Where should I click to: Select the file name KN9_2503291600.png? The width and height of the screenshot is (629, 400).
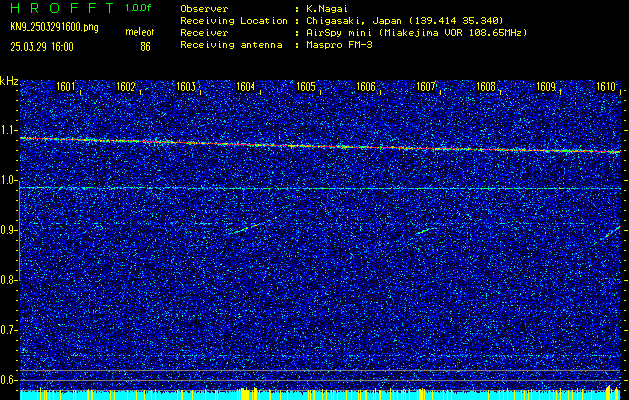[54, 28]
